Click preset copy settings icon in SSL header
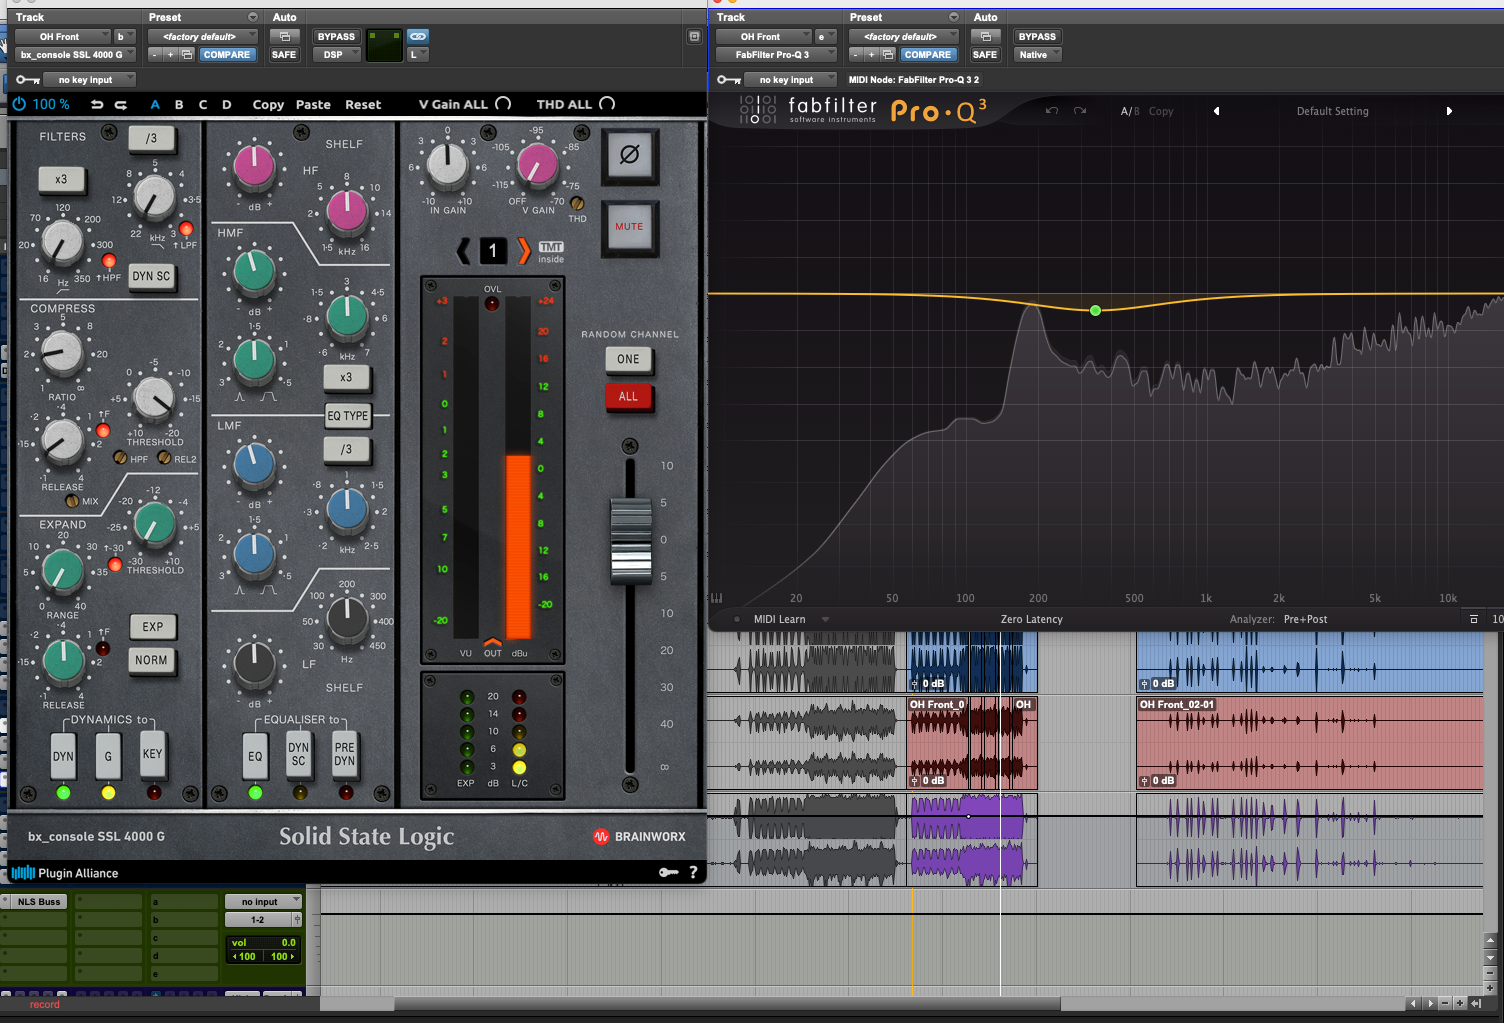Screen dimensions: 1504x1023 click(x=187, y=55)
